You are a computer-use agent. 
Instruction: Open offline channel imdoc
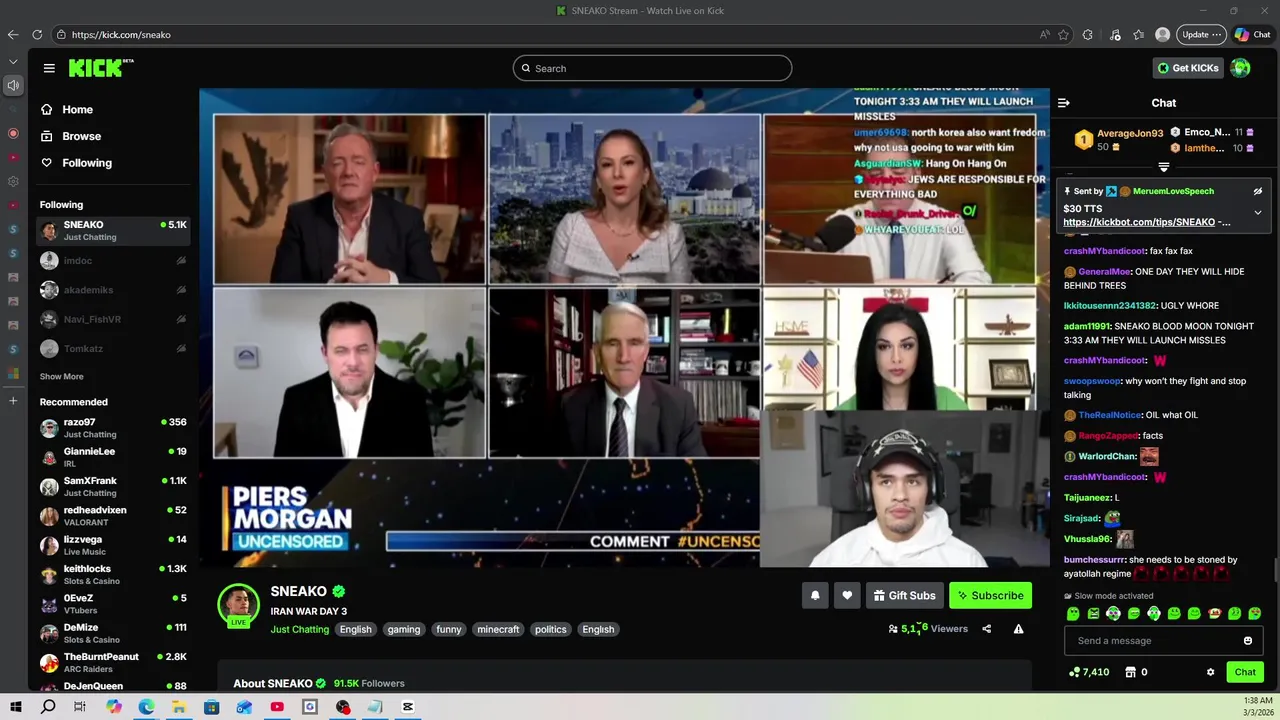(113, 261)
